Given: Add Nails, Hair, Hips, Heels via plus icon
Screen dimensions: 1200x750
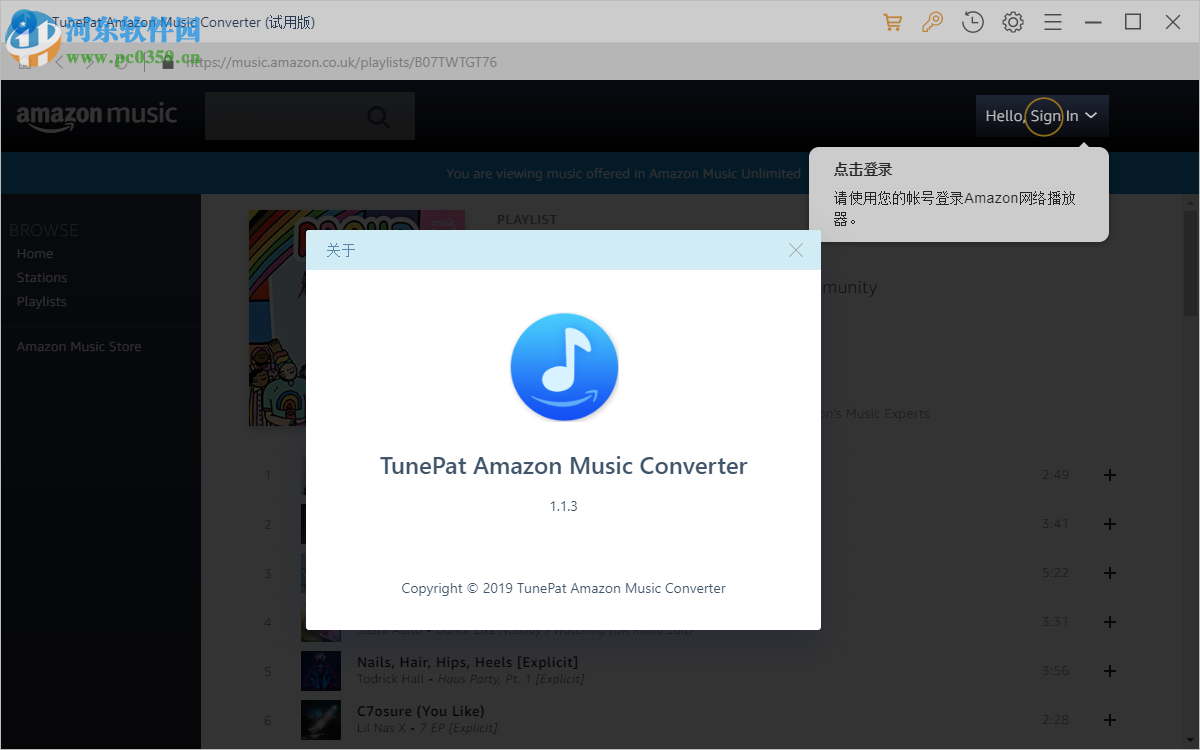Looking at the screenshot, I should click(1109, 671).
